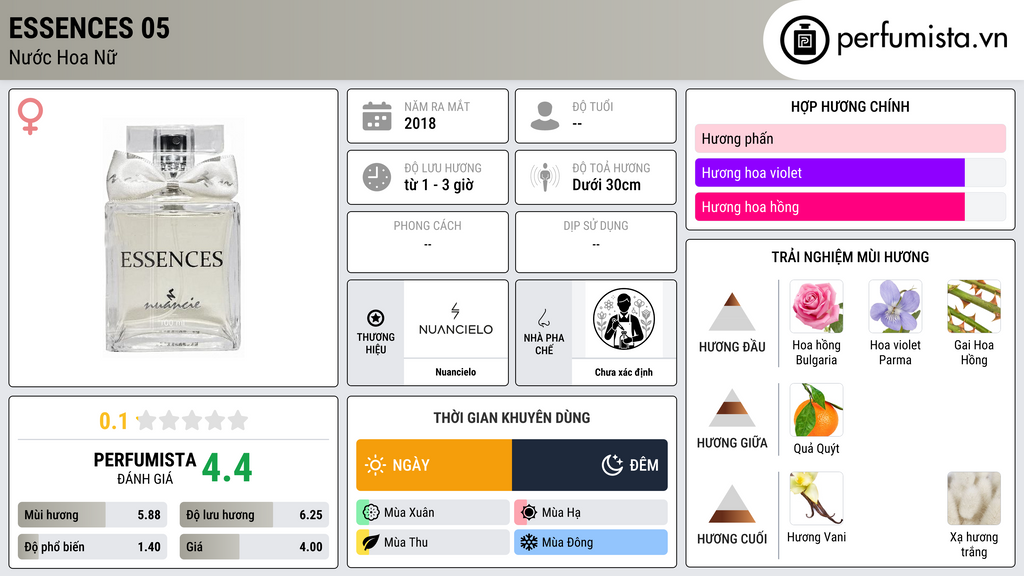The height and width of the screenshot is (576, 1024).
Task: Click the Essences perfume bottle photo
Action: click(x=173, y=238)
